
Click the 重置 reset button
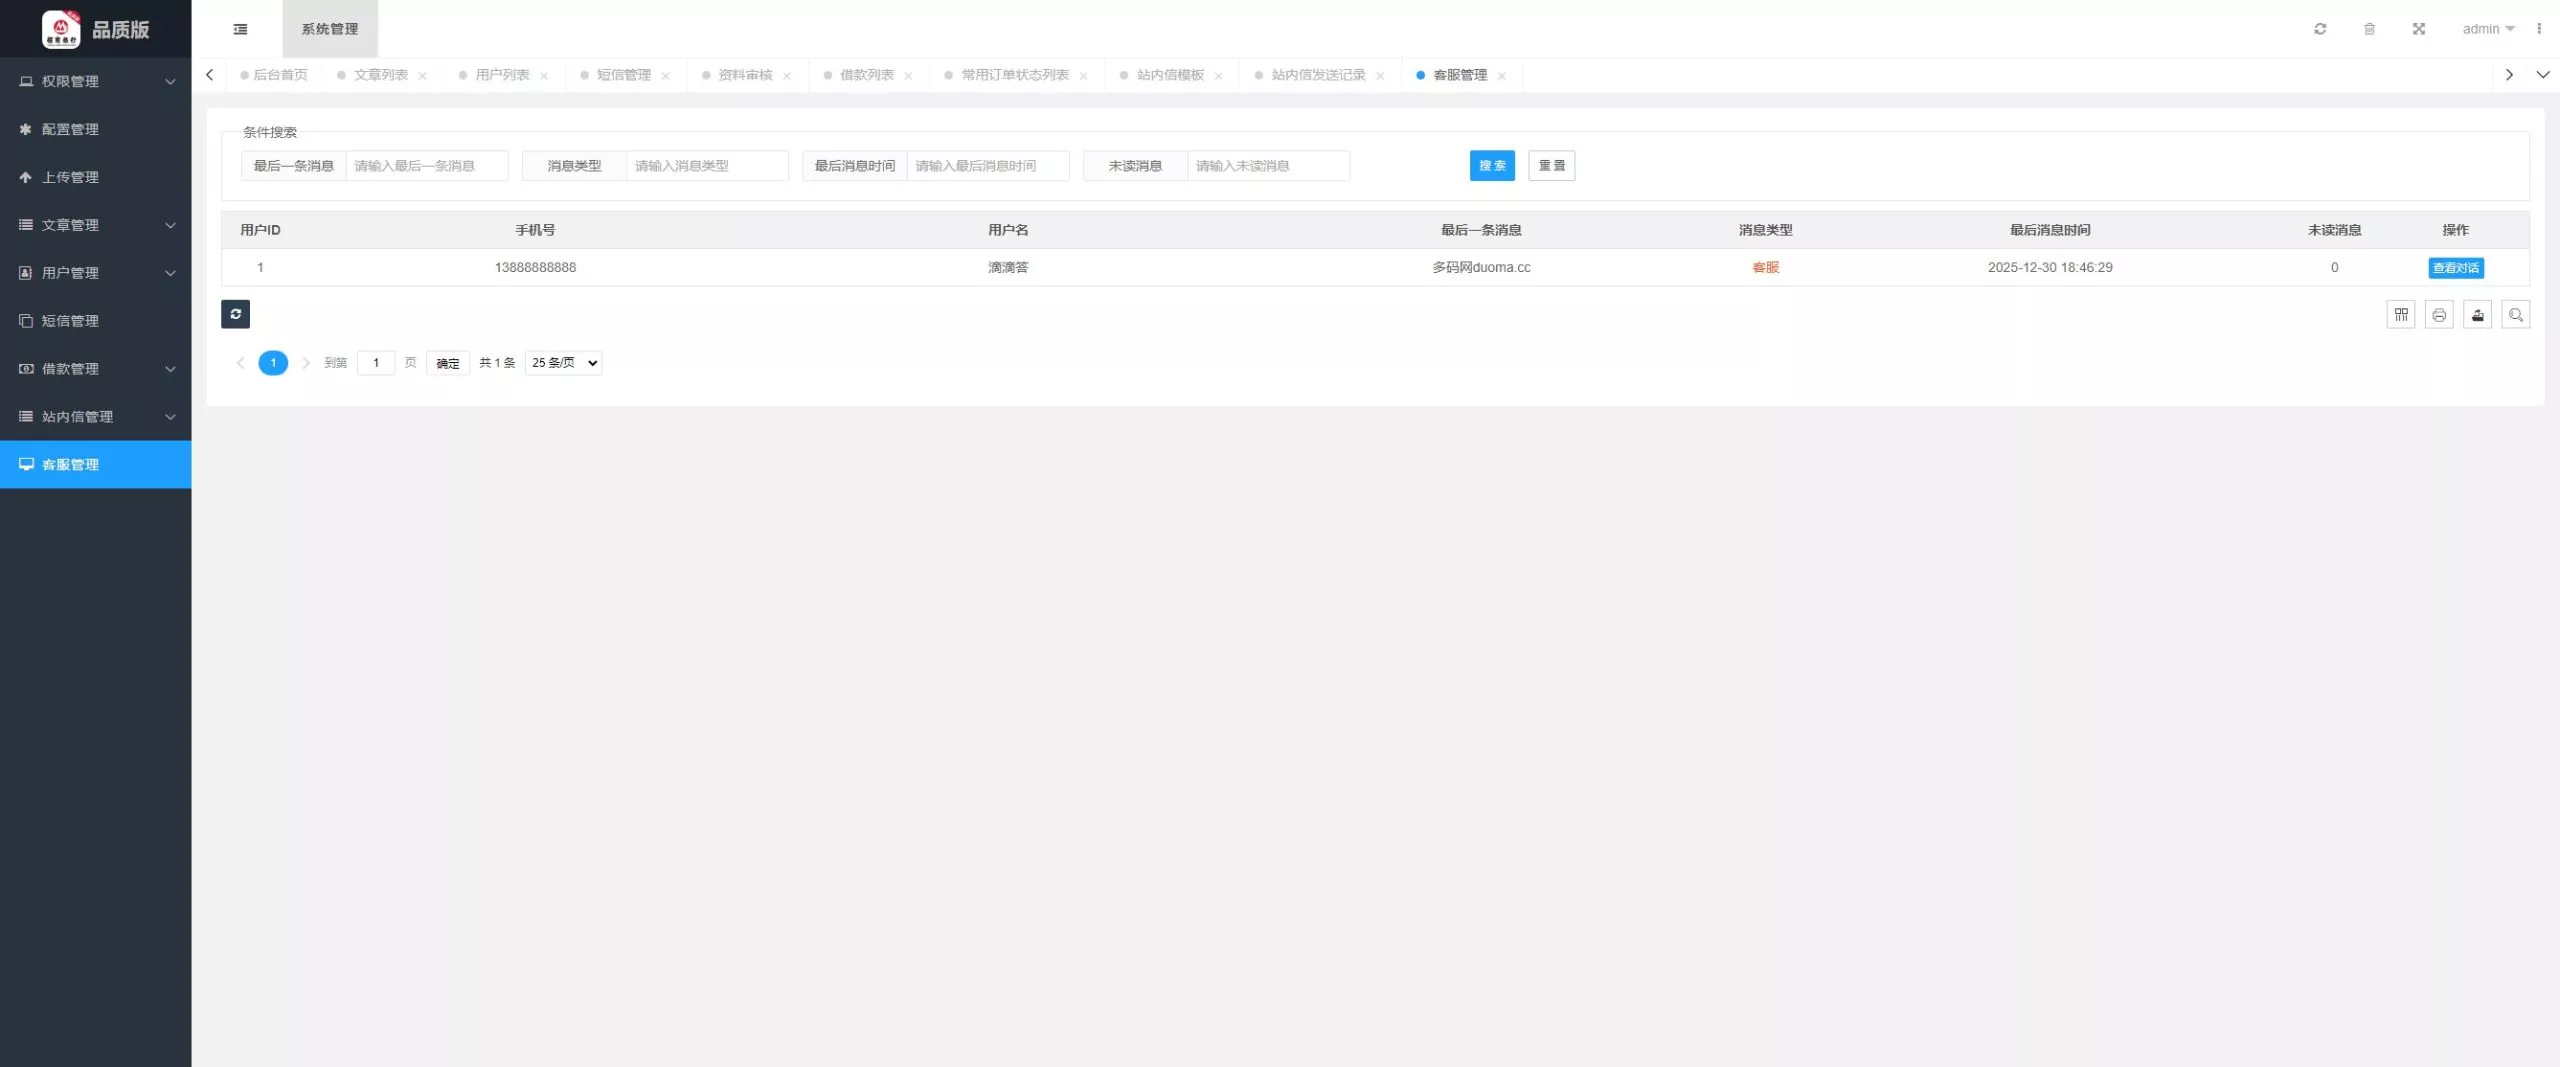click(x=1551, y=166)
